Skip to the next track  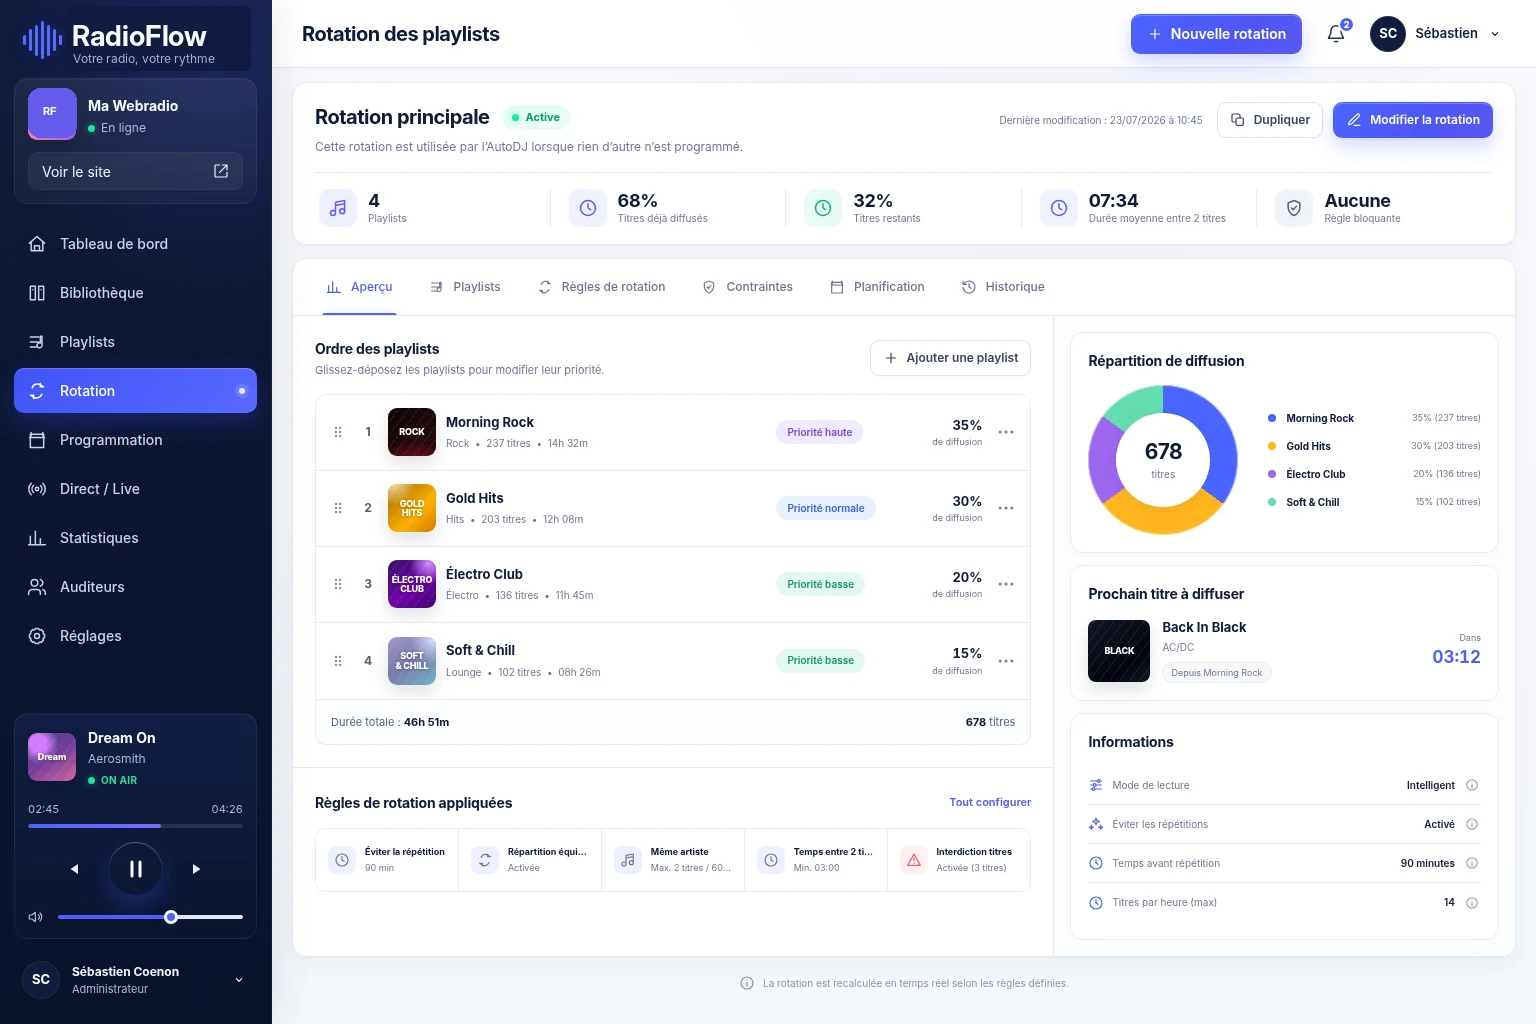point(196,869)
